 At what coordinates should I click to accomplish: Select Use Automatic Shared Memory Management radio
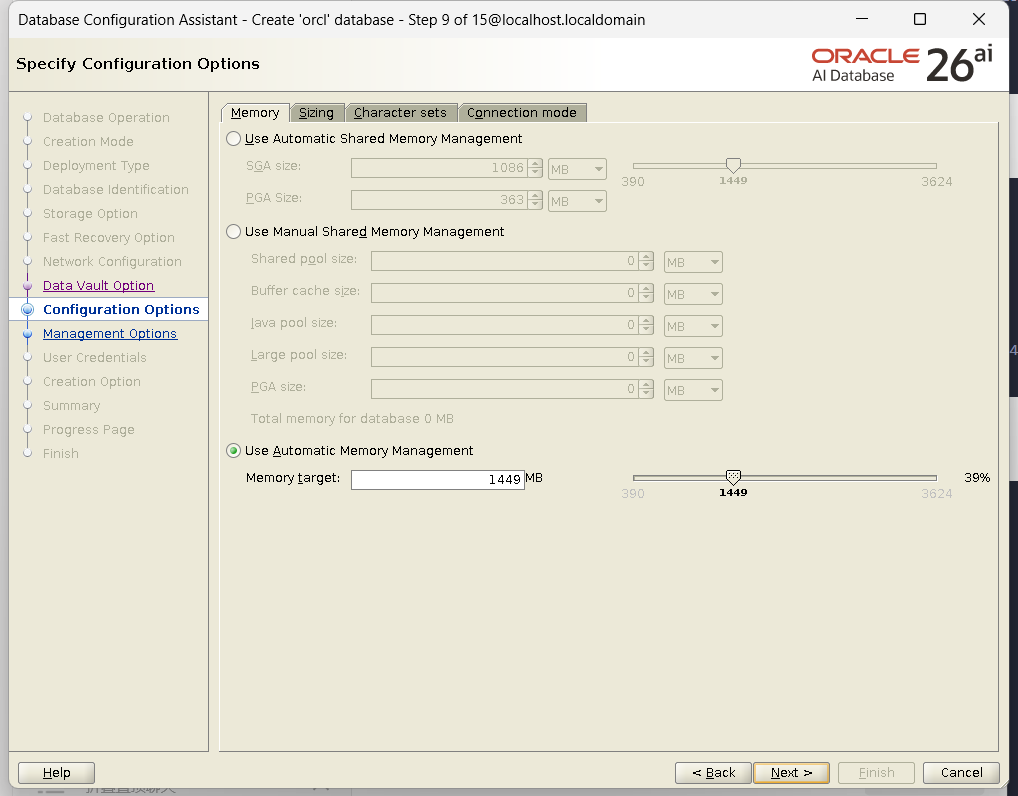(234, 139)
